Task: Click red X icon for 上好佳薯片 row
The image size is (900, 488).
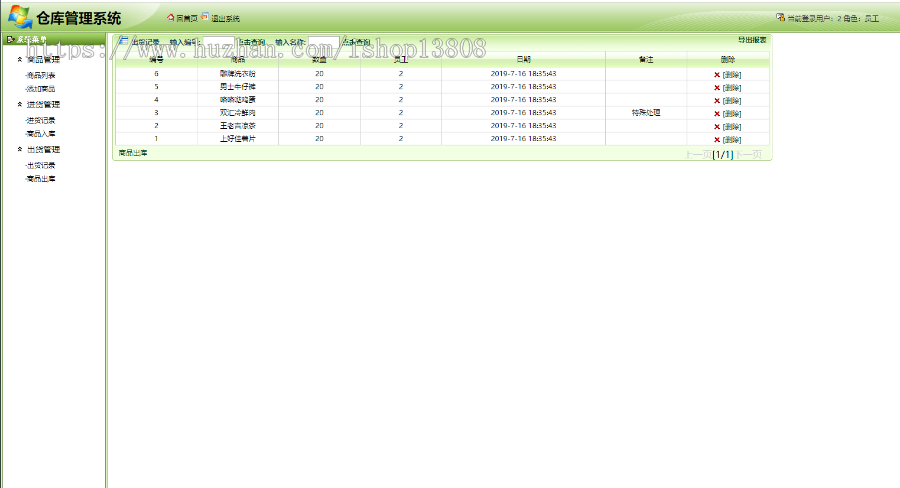Action: tap(717, 140)
